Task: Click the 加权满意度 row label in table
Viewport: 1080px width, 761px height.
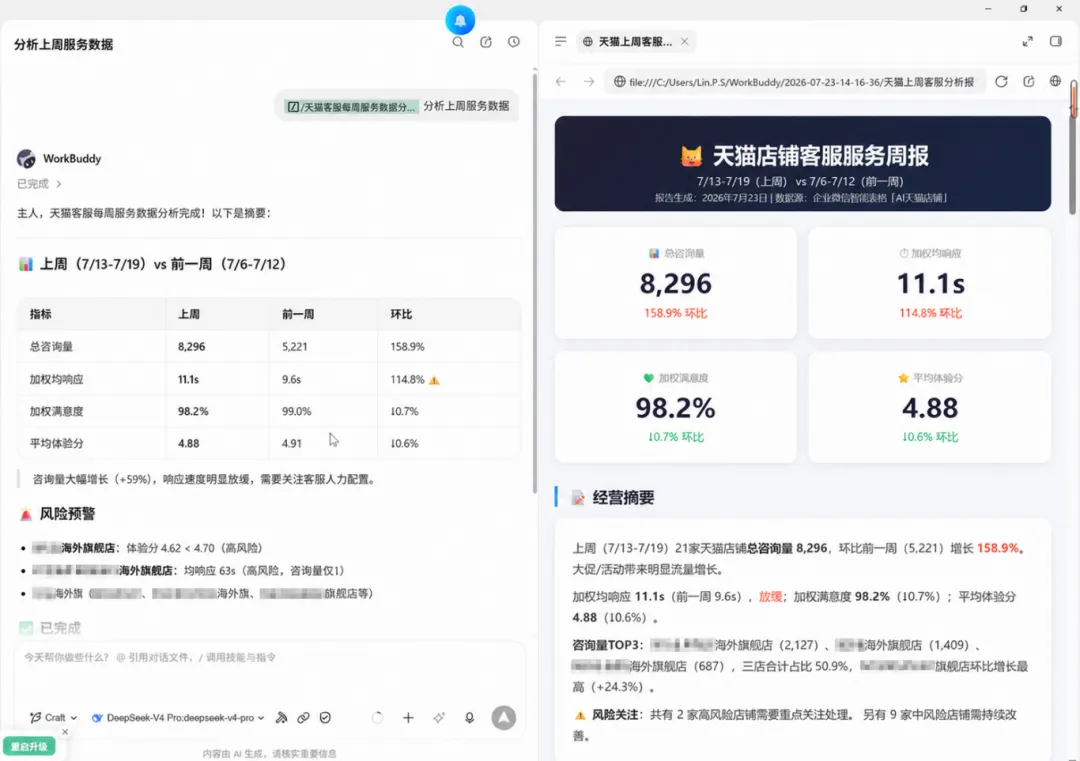Action: (x=56, y=411)
